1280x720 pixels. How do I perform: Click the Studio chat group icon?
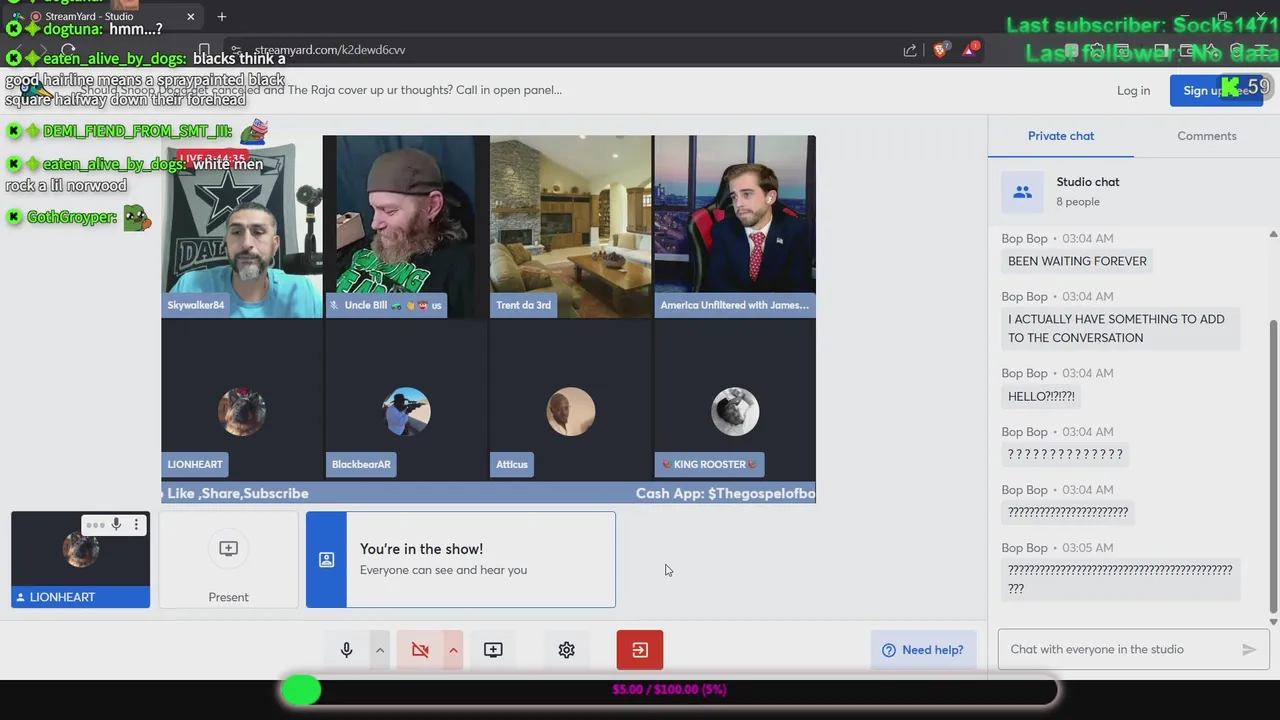coord(1022,192)
